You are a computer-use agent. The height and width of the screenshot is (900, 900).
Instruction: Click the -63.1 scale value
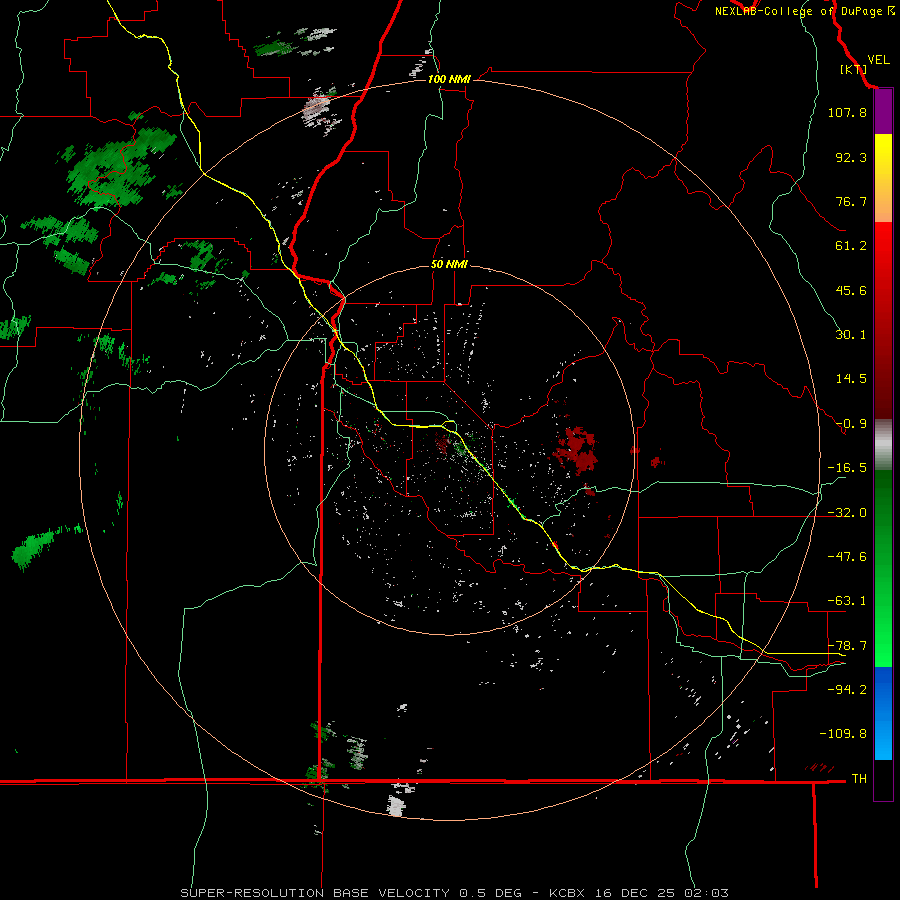pos(847,601)
